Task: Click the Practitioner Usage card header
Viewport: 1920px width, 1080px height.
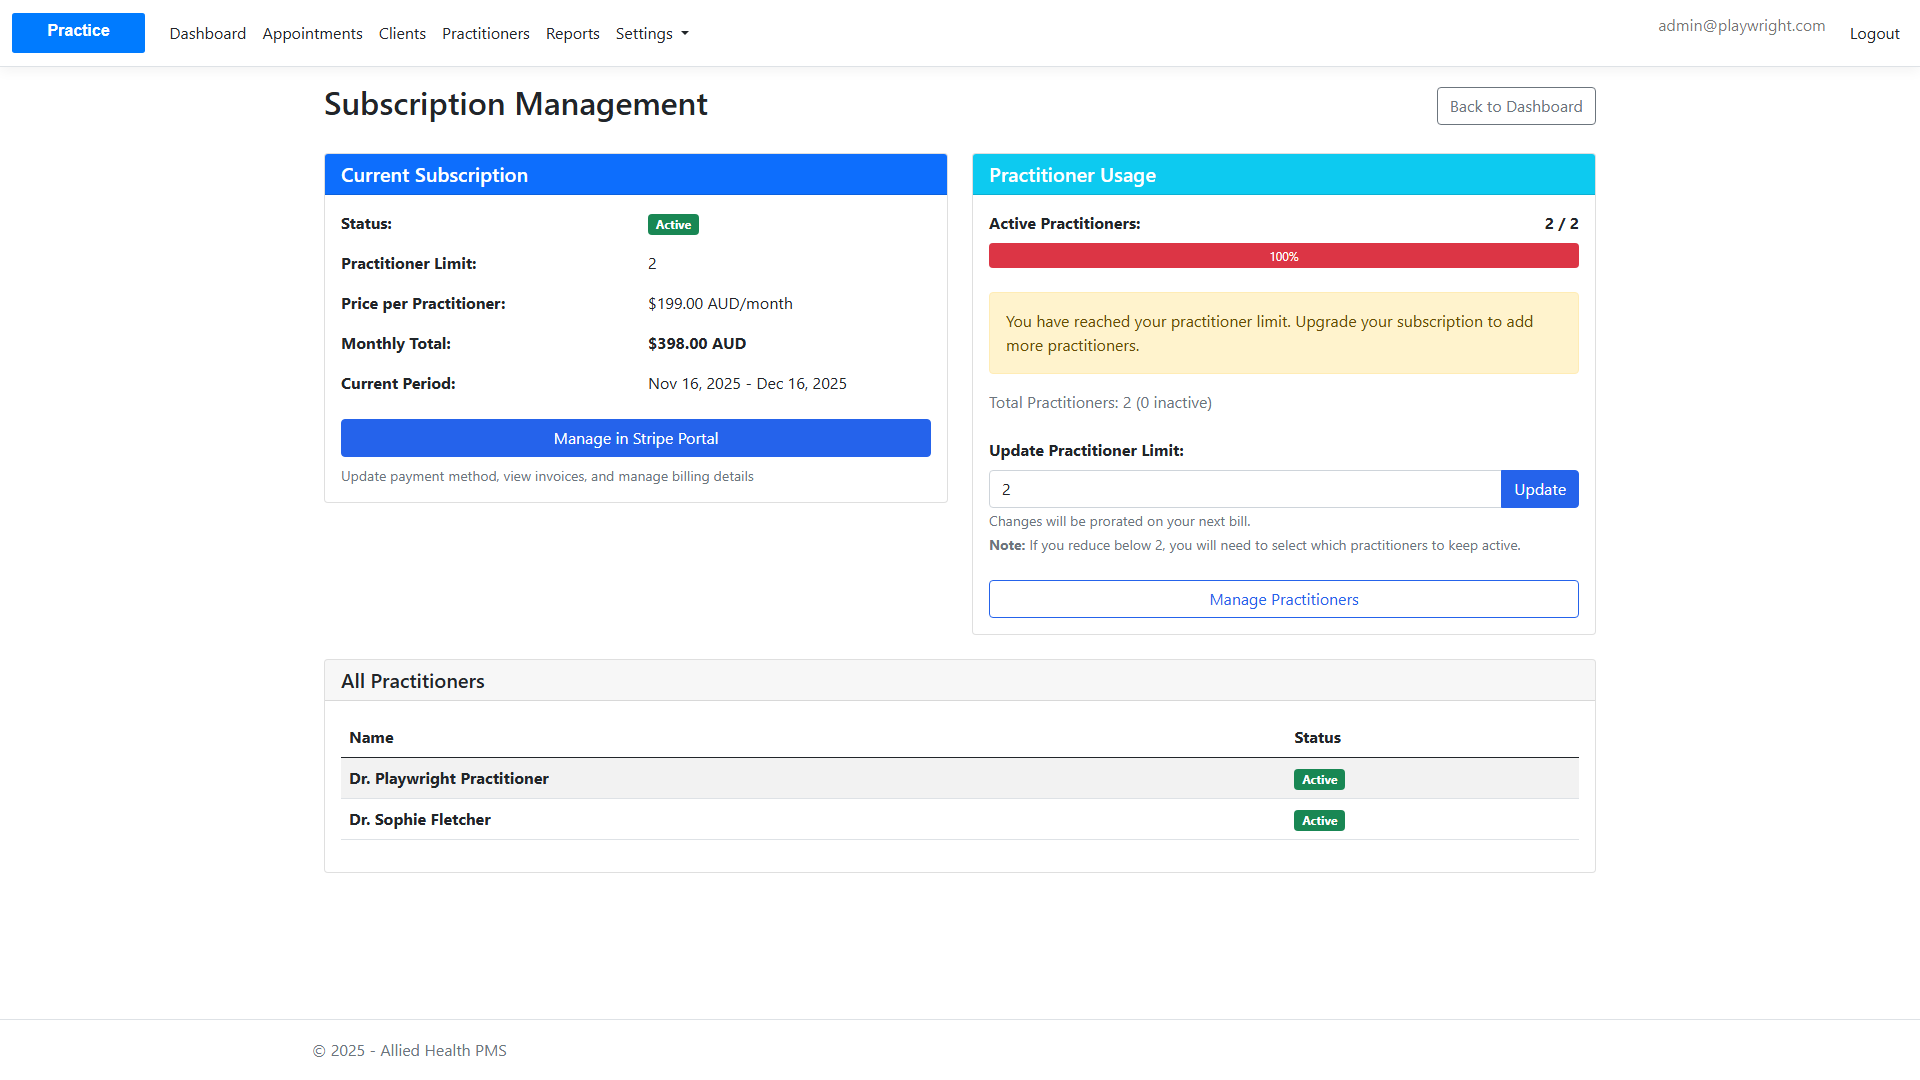Action: click(1284, 175)
